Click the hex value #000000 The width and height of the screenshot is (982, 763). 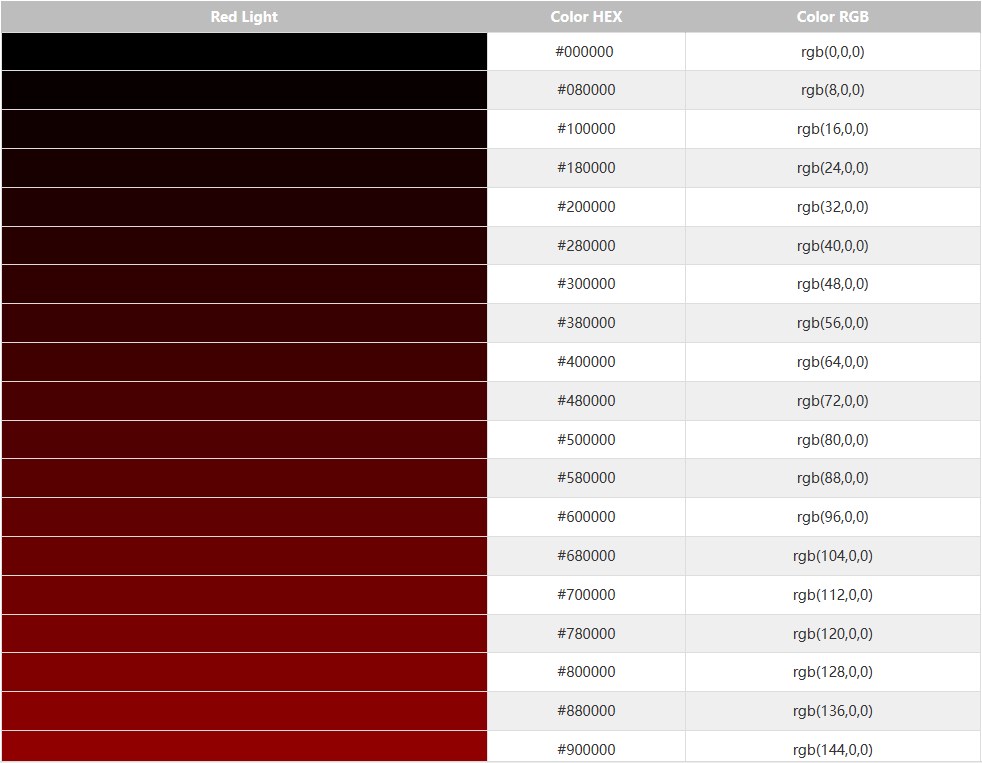click(584, 51)
